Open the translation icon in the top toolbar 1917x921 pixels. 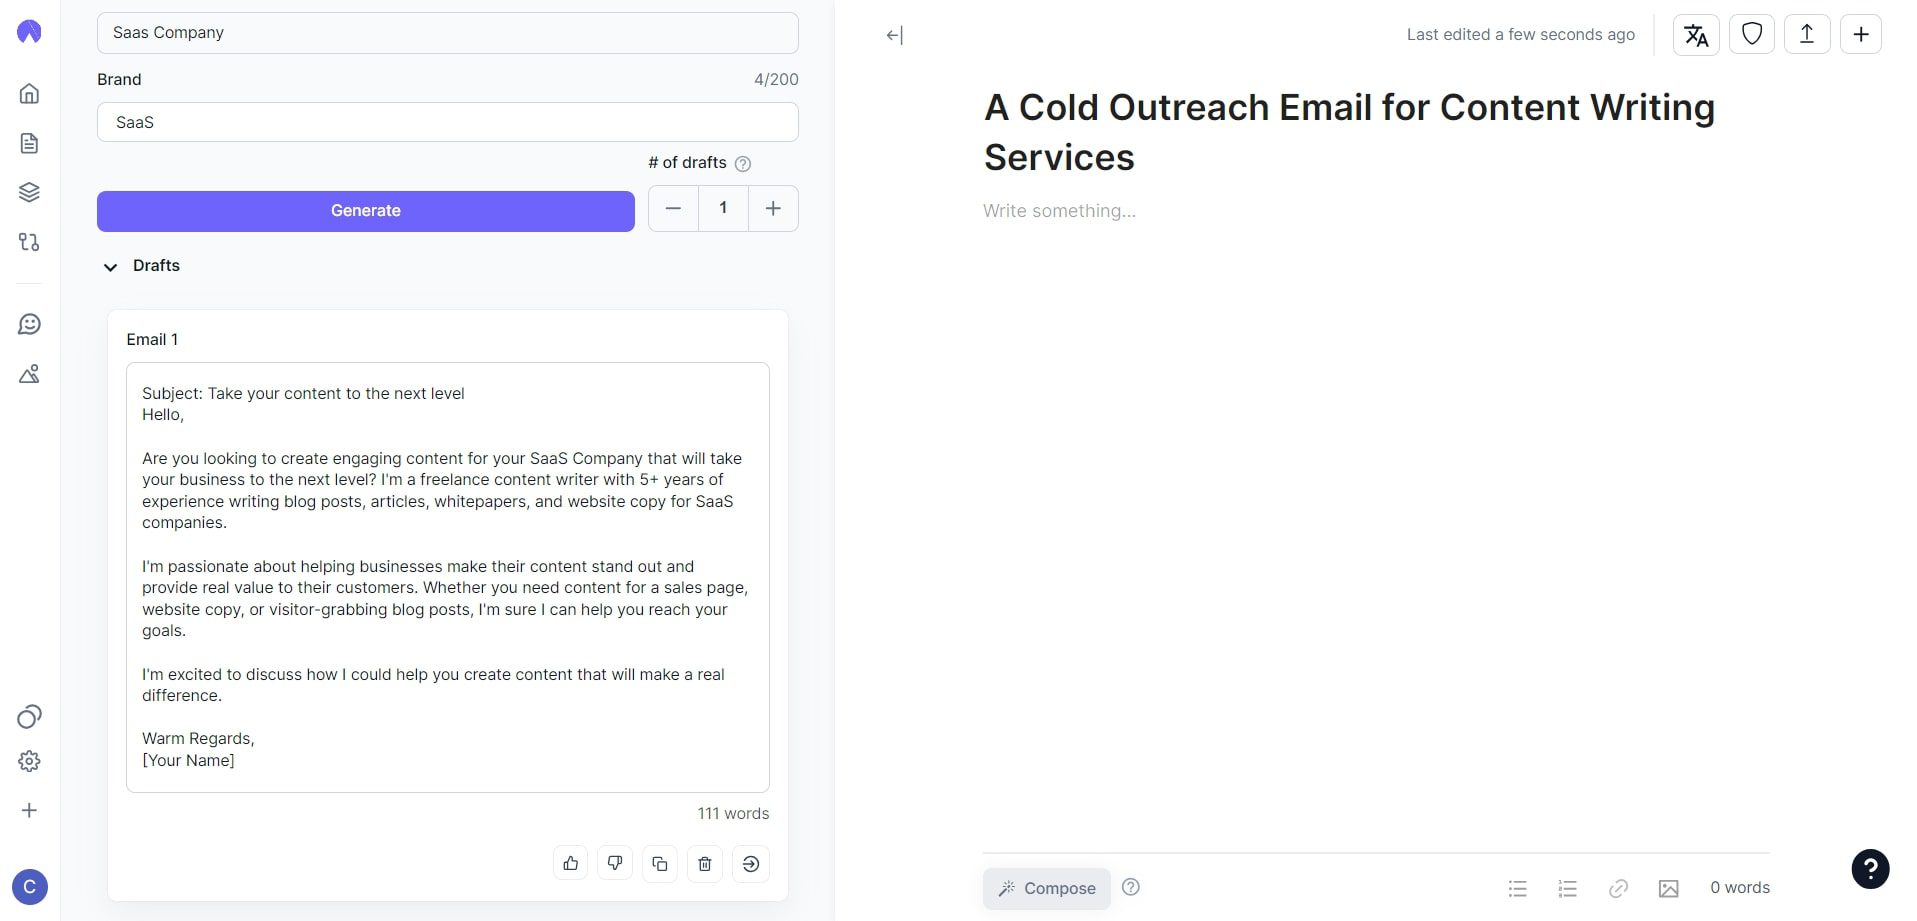(1695, 34)
